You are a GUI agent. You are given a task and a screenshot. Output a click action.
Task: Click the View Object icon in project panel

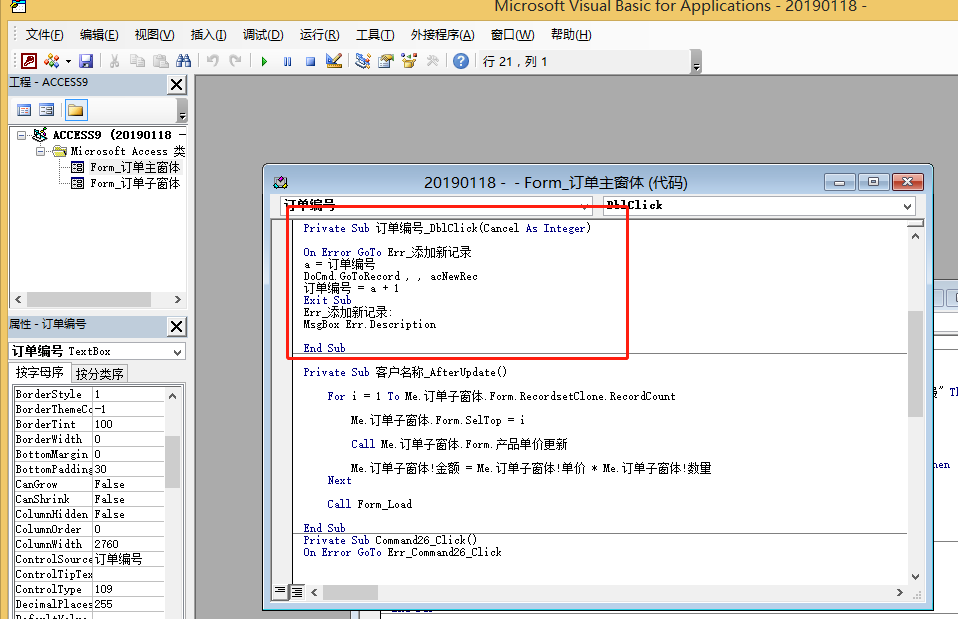(x=46, y=110)
